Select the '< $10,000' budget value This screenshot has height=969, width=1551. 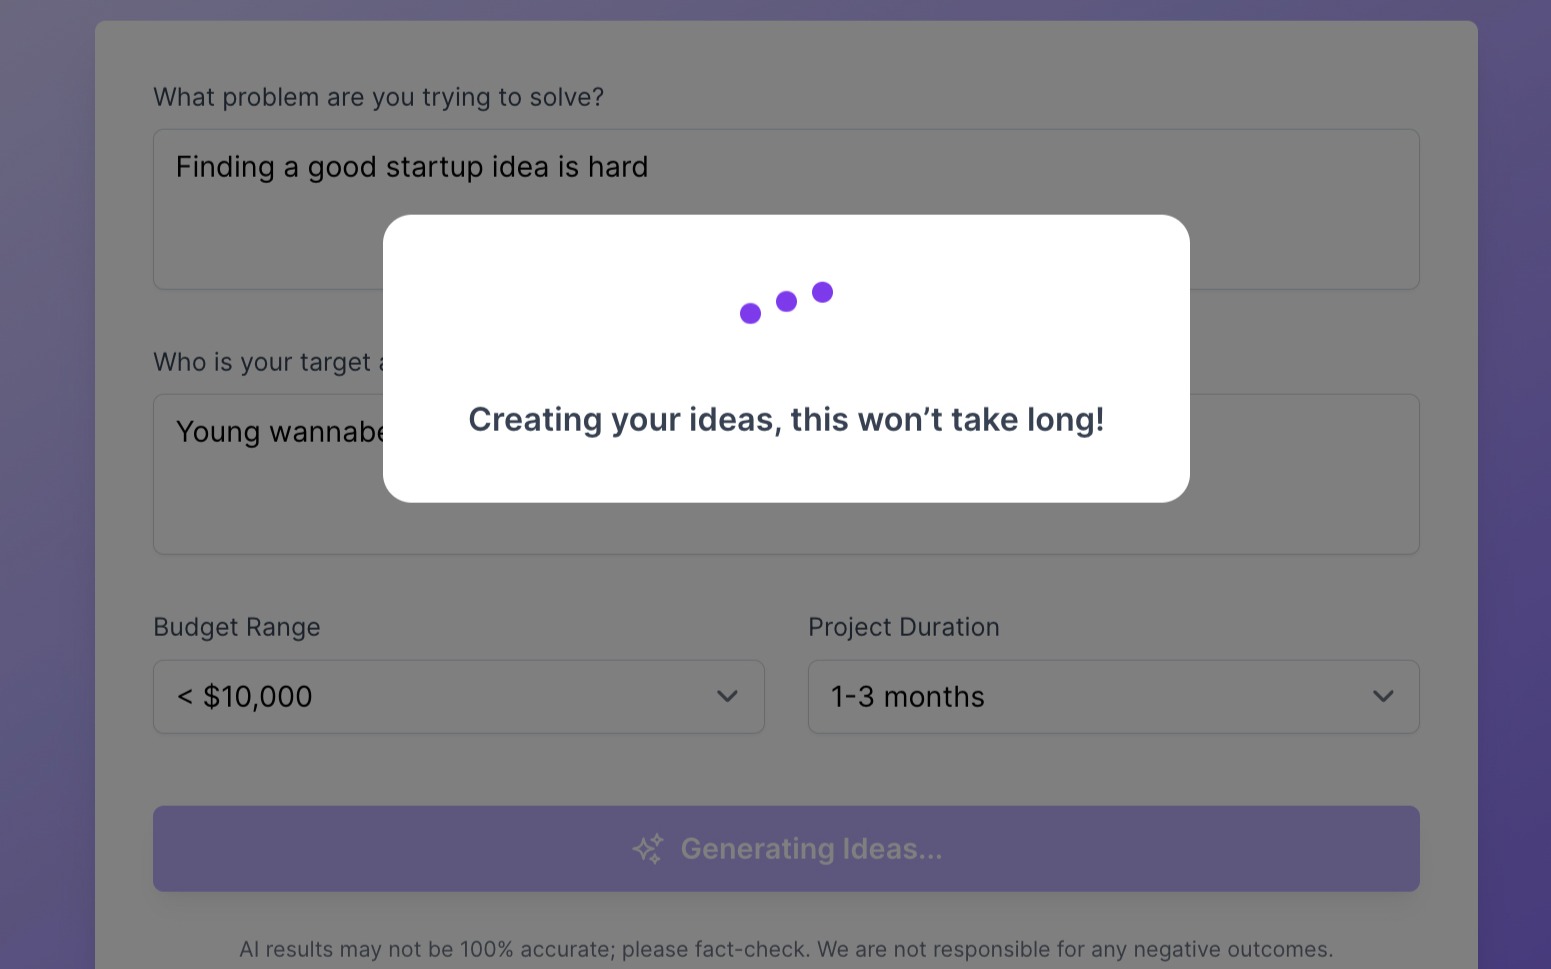click(x=244, y=697)
